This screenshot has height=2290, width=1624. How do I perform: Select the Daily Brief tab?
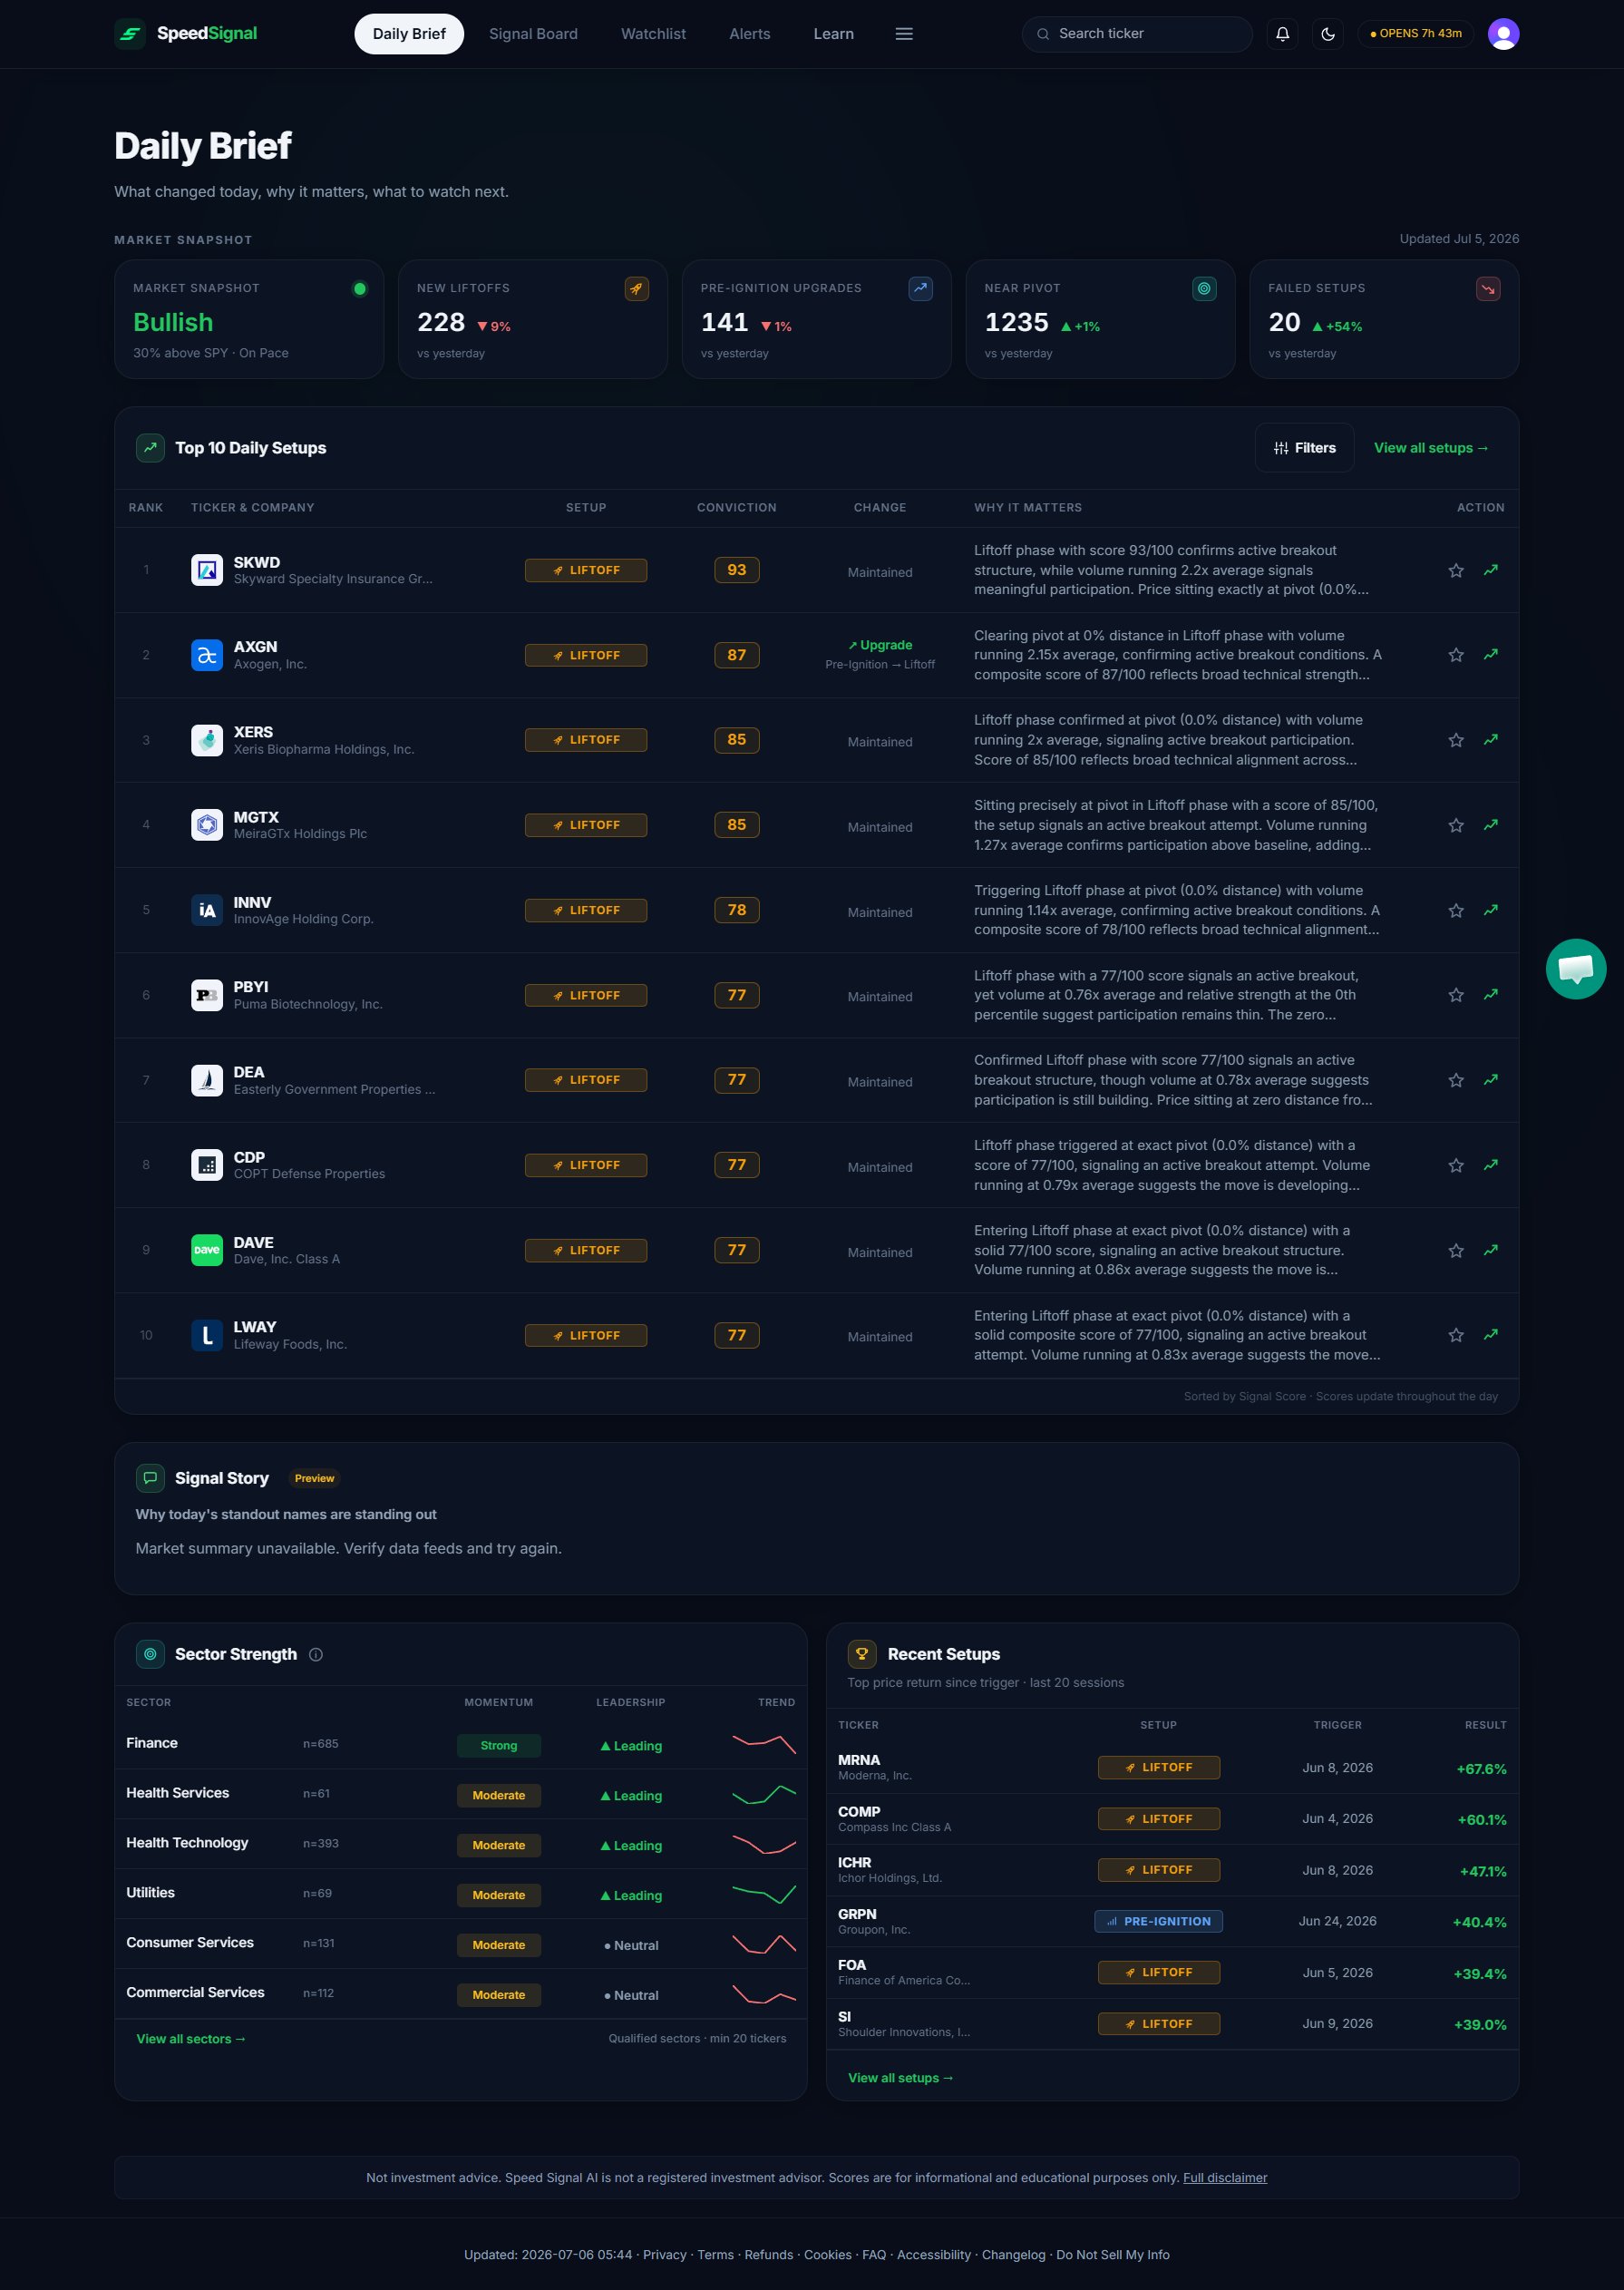(x=409, y=34)
